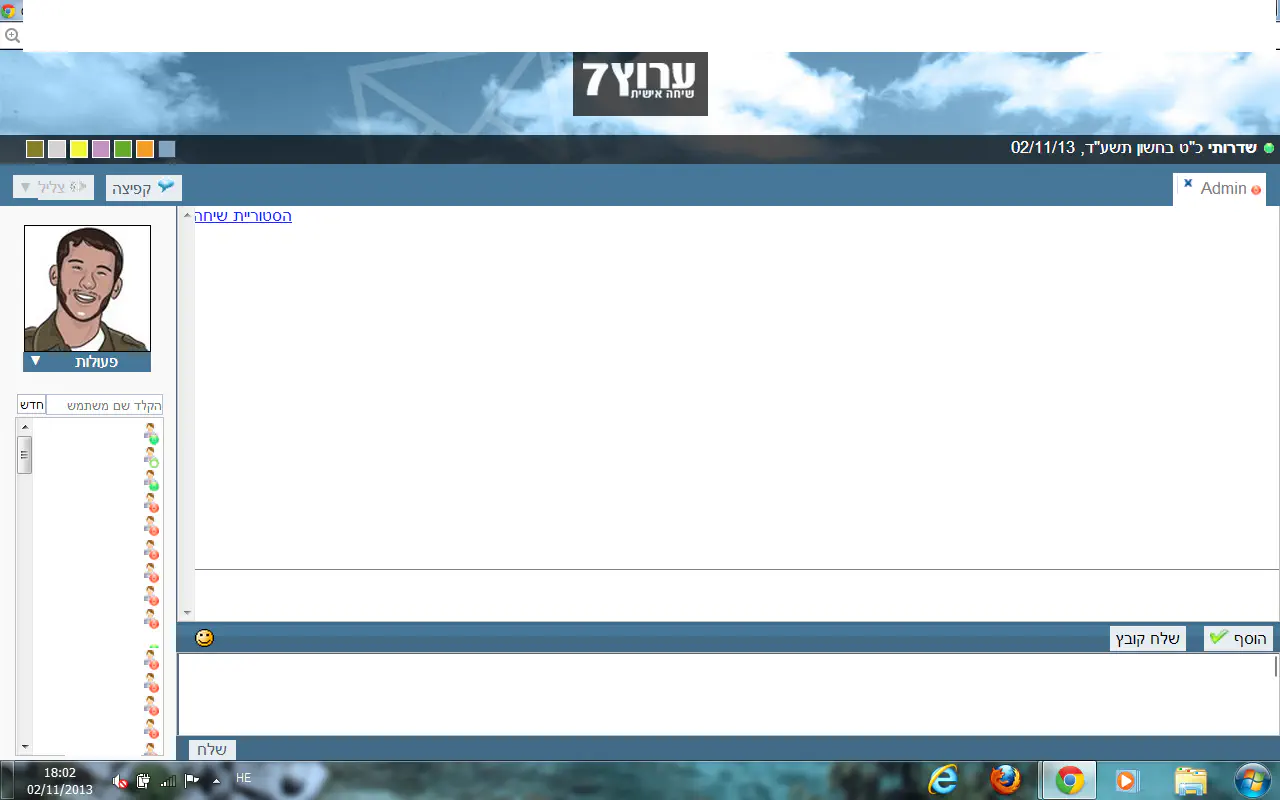Click the הוסף add button
Screen dimensions: 1280x800
tap(1238, 639)
